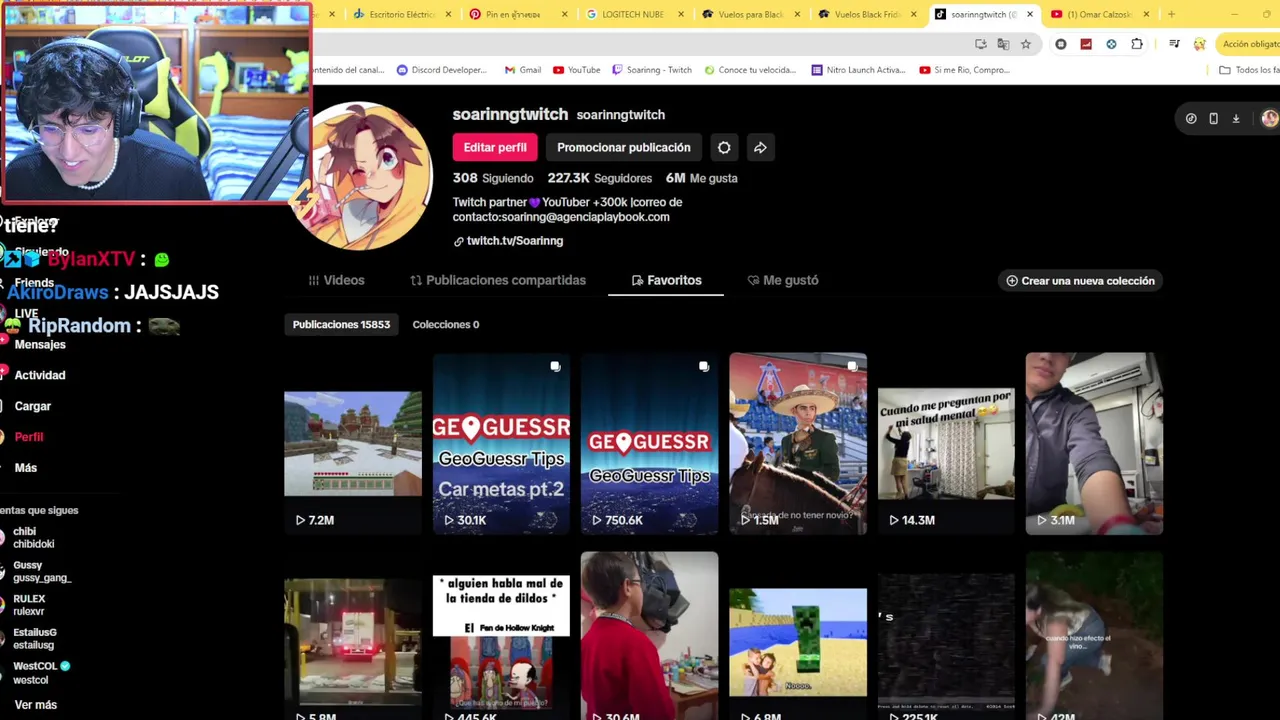Click the red chart extension icon
This screenshot has height=720, width=1280.
point(1086,44)
